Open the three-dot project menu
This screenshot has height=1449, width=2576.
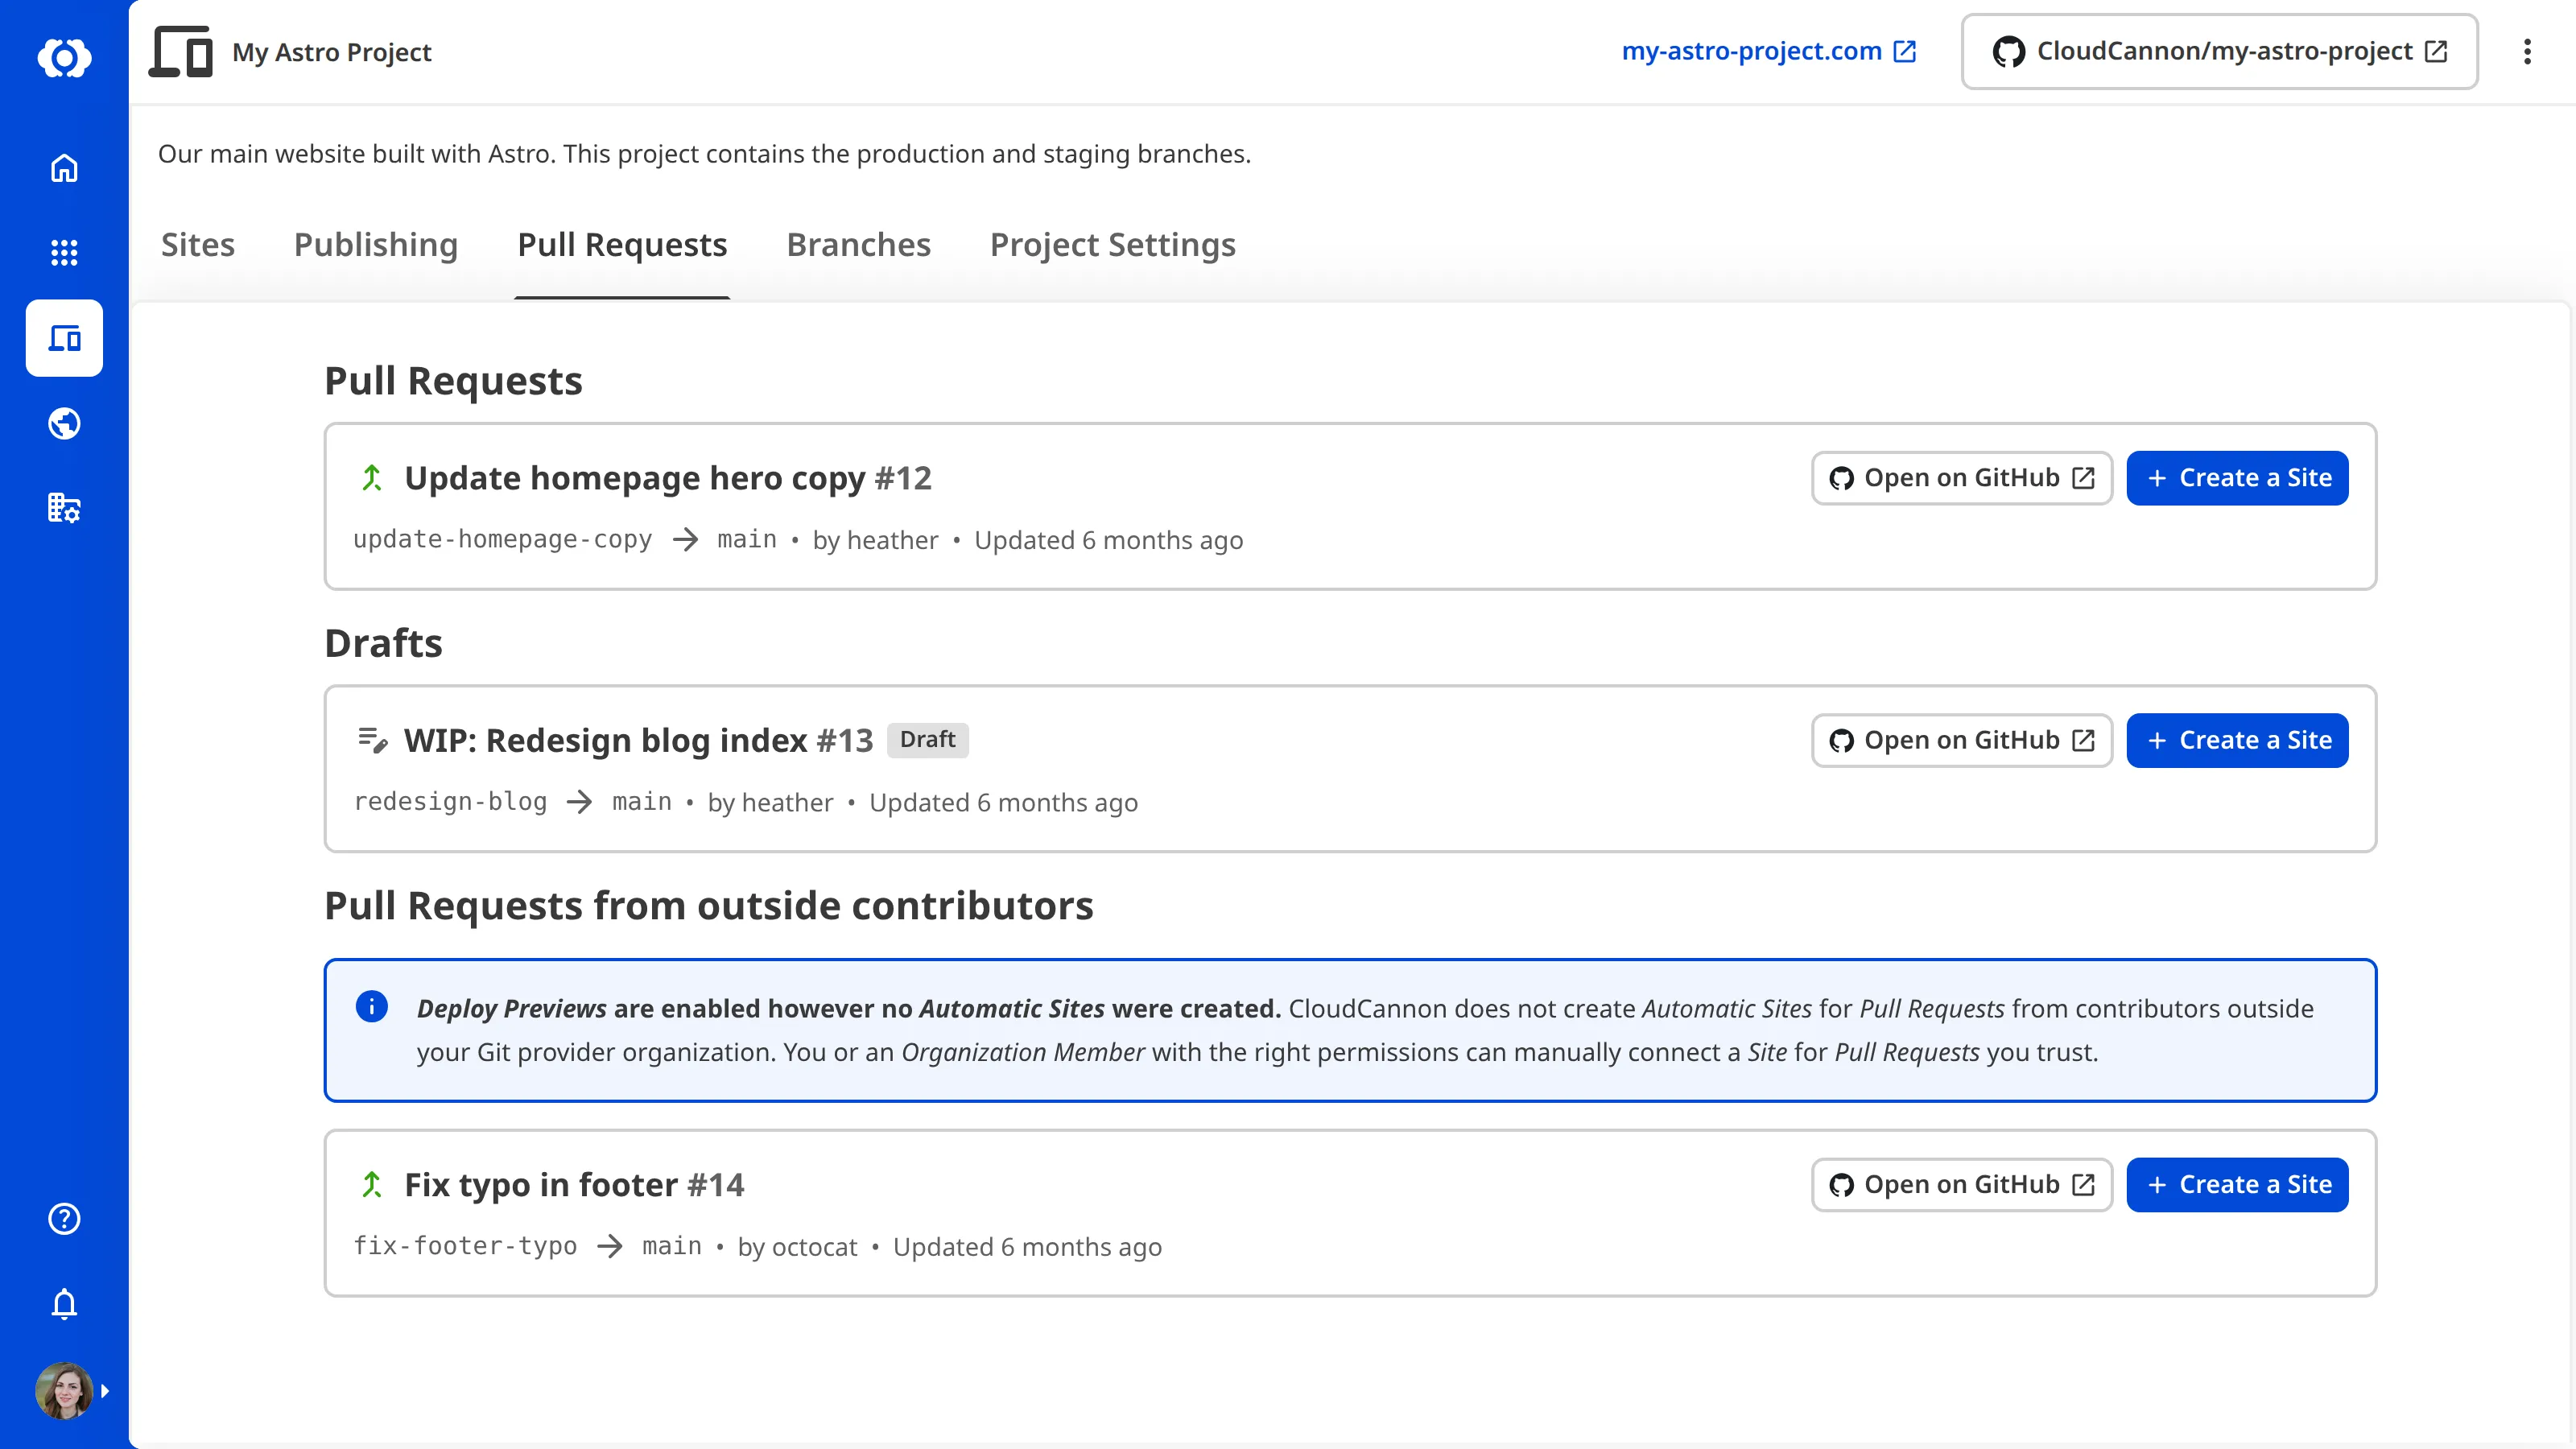[2527, 52]
